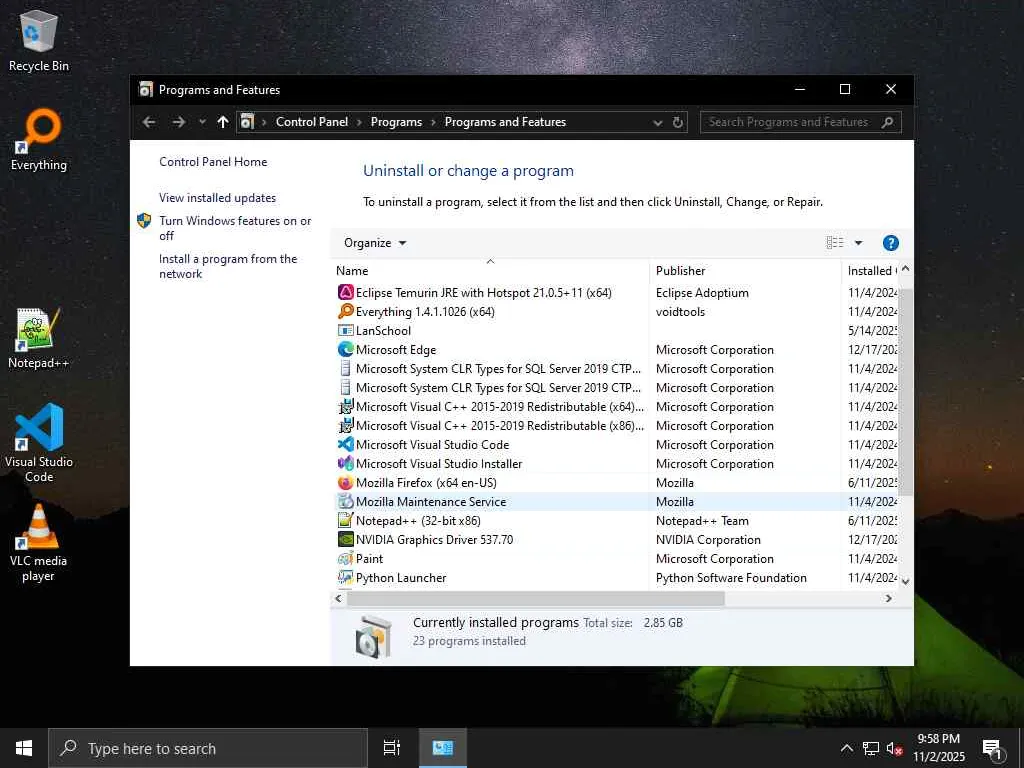Expand chevron after Control Panel breadcrumb
1024x768 pixels.
tap(359, 122)
